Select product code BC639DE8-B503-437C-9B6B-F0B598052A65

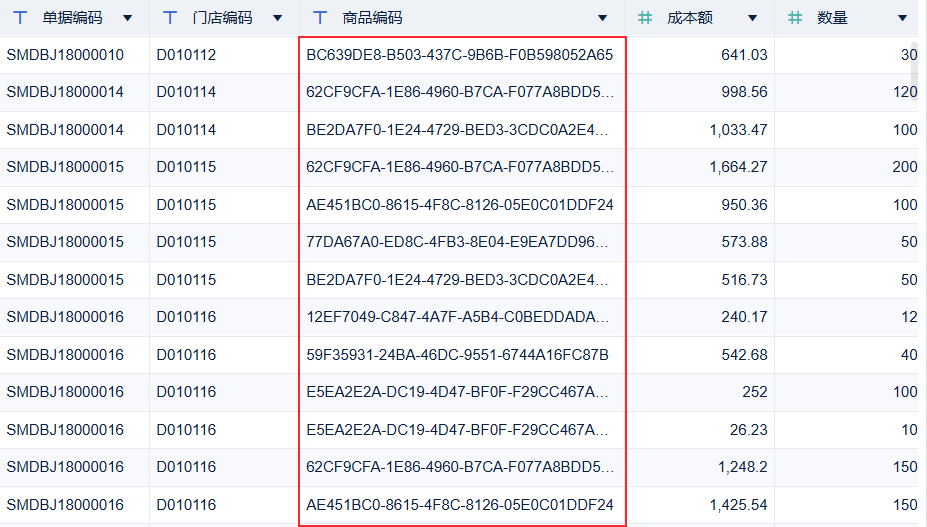(x=459, y=55)
